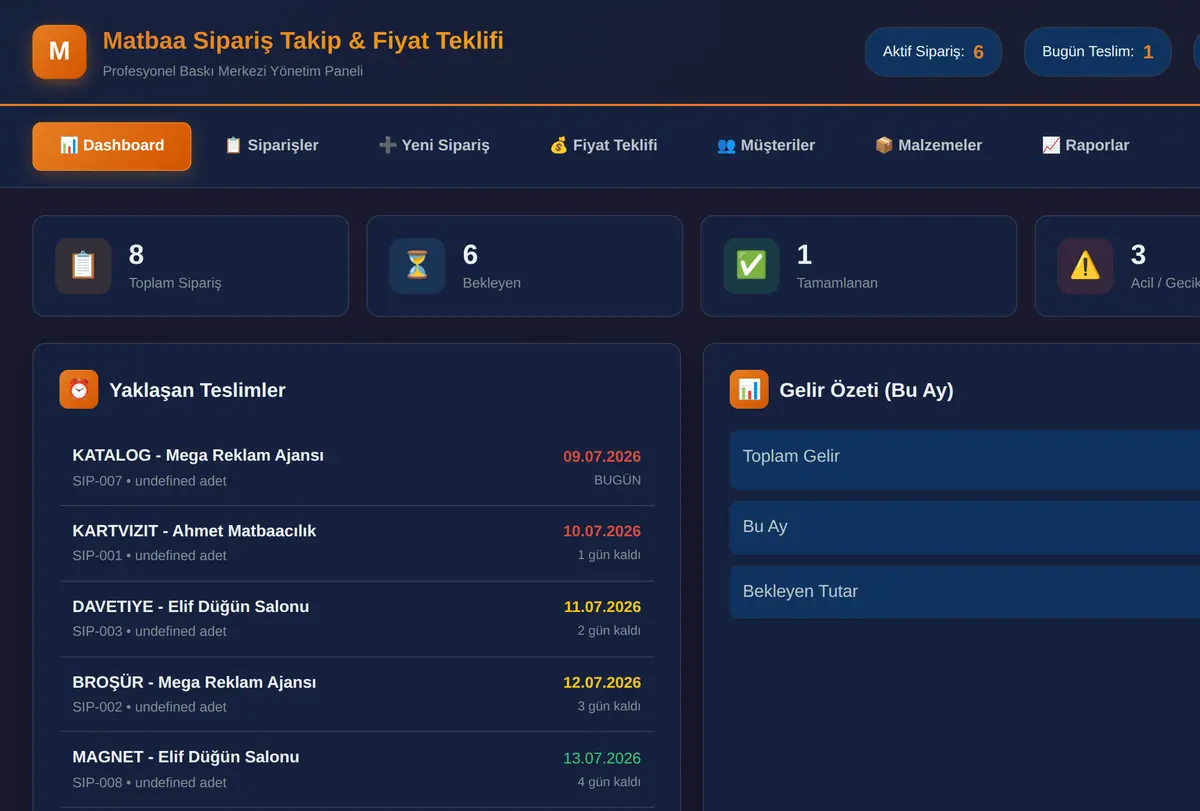Open the Dashboard tab
Viewport: 1200px width, 811px height.
[x=112, y=146]
